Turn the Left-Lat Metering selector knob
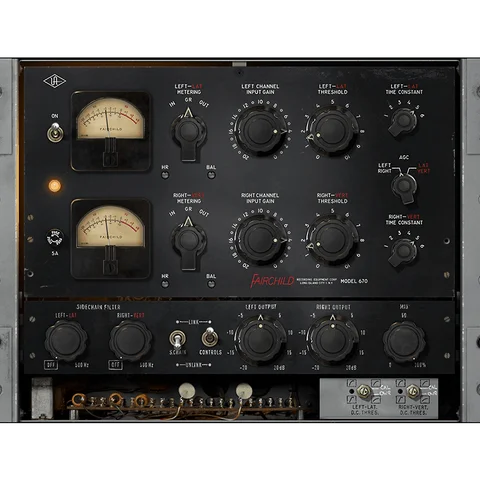 point(189,134)
